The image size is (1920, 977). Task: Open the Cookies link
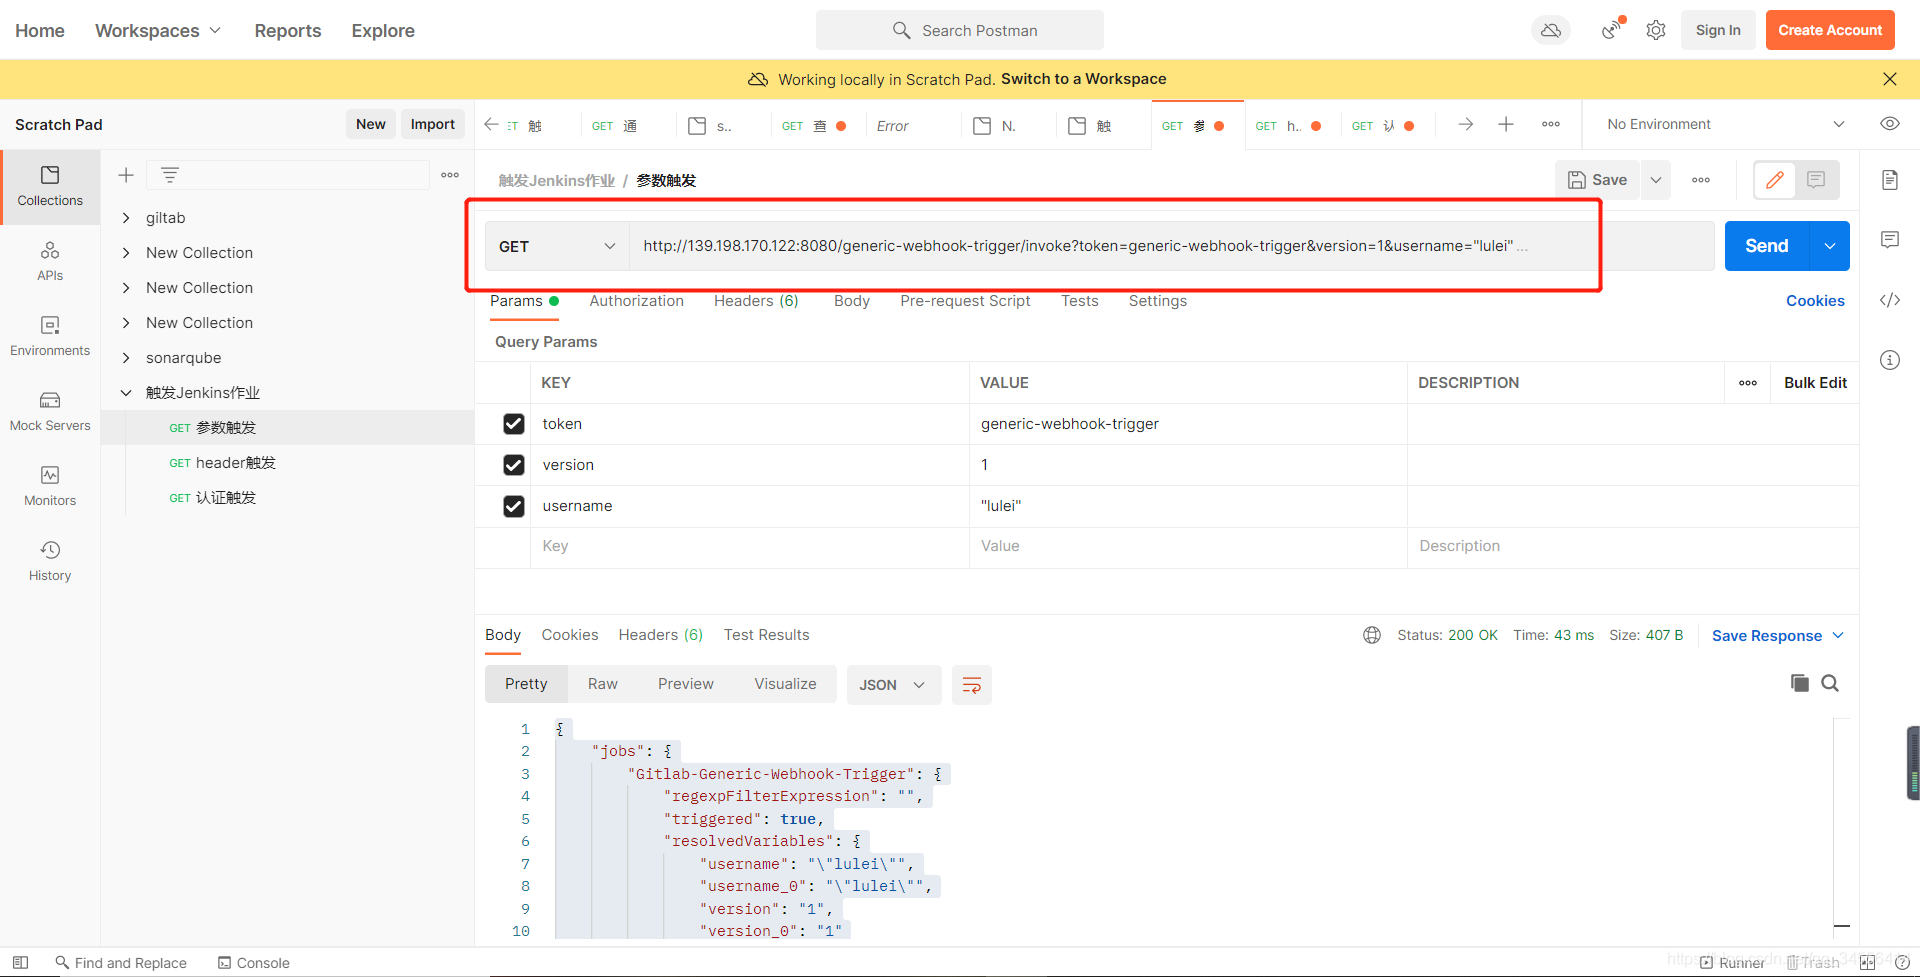pyautogui.click(x=1815, y=301)
